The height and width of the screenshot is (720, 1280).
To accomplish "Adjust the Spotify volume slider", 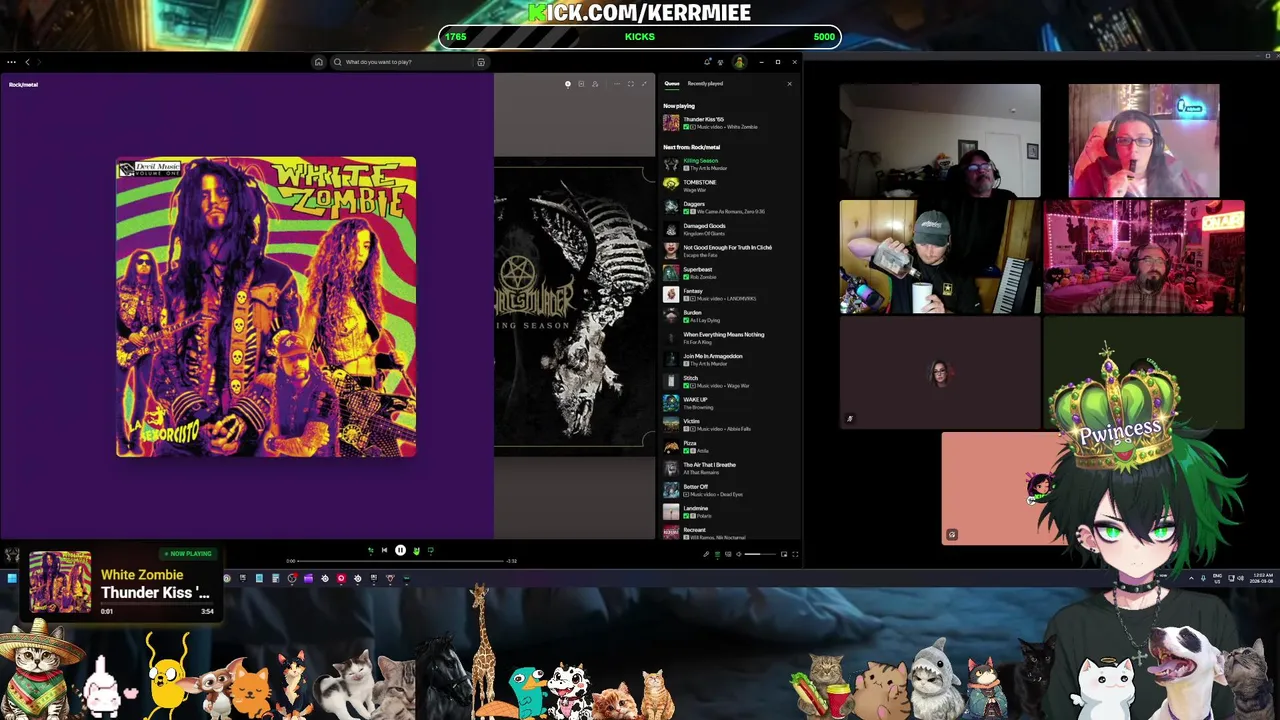I will (x=759, y=554).
